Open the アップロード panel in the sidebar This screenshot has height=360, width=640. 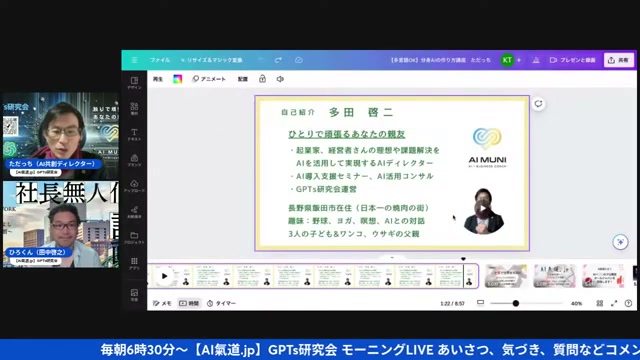pos(134,186)
